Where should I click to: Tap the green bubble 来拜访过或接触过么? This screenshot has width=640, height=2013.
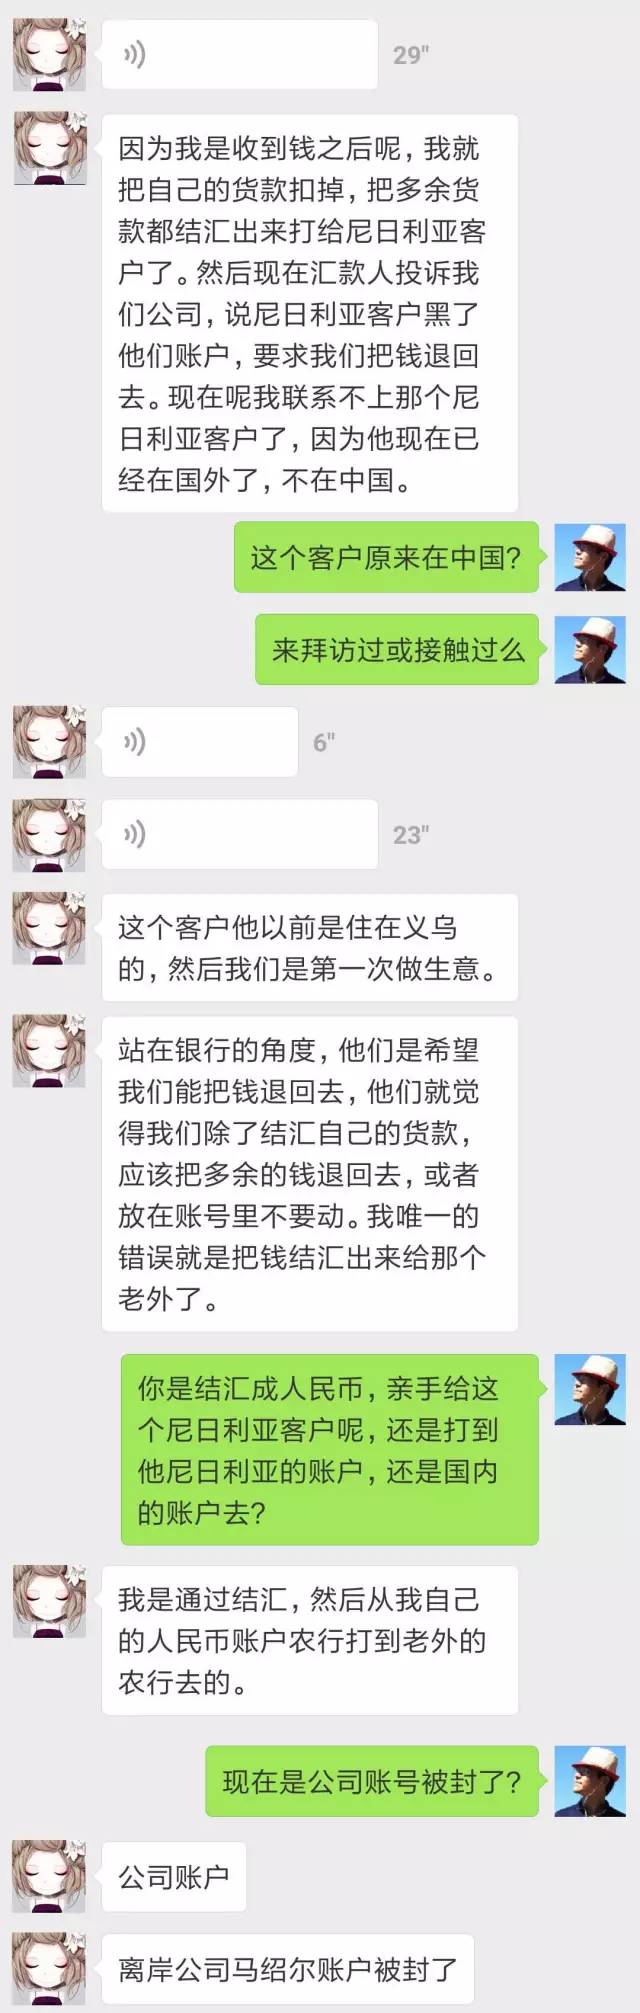pyautogui.click(x=397, y=650)
